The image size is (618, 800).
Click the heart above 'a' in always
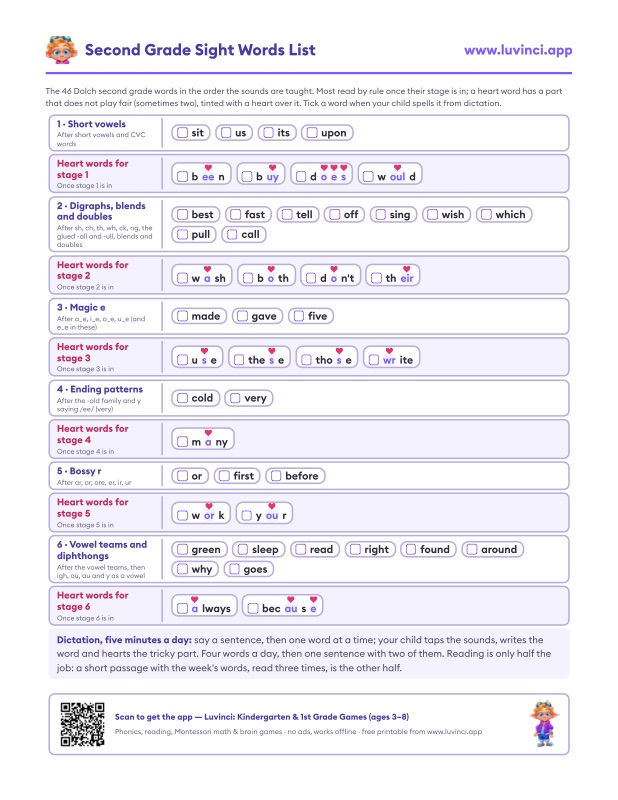click(x=194, y=599)
